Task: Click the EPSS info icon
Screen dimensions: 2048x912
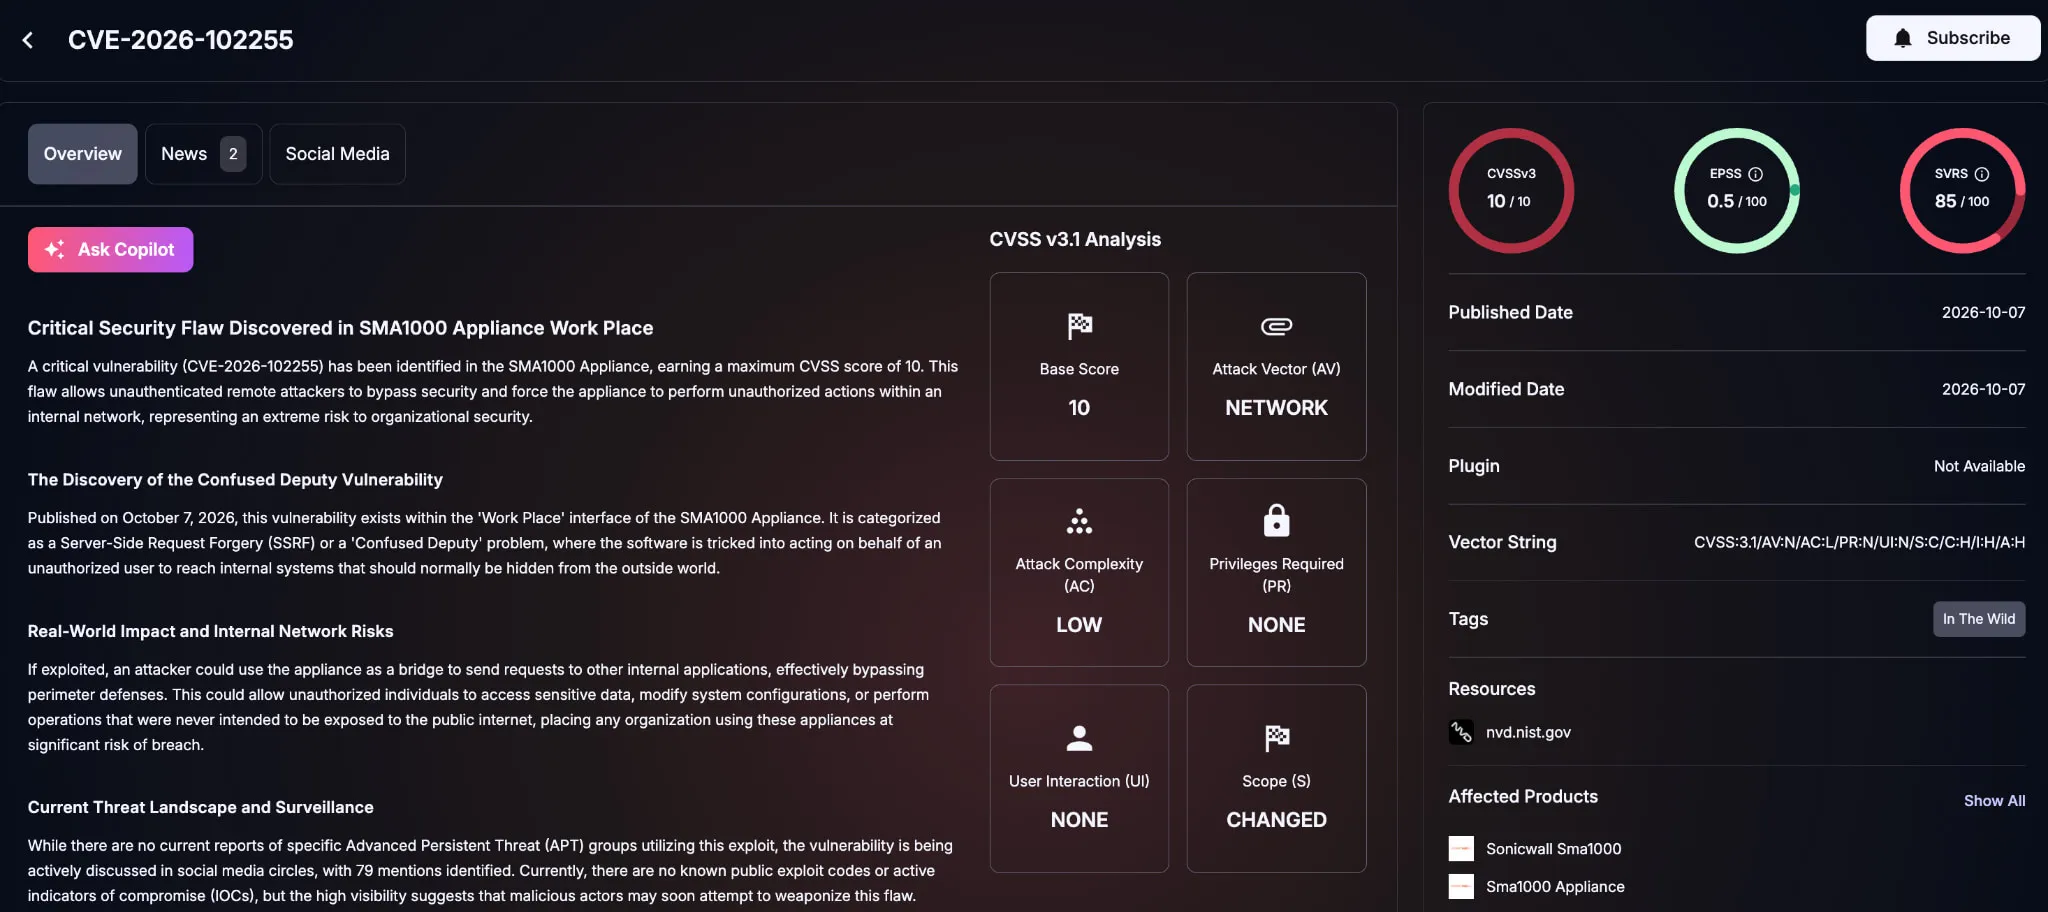Action: click(1755, 174)
